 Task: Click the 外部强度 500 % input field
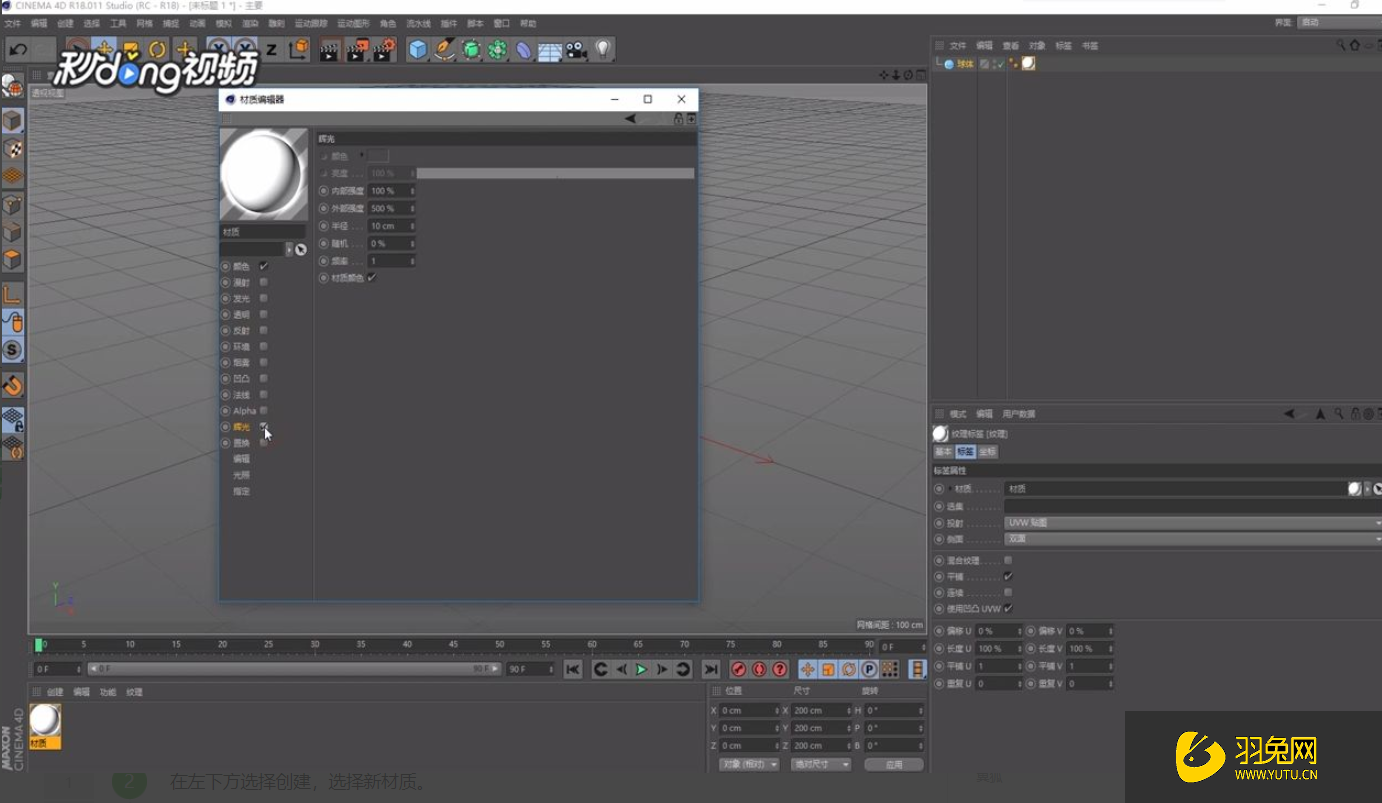(388, 208)
